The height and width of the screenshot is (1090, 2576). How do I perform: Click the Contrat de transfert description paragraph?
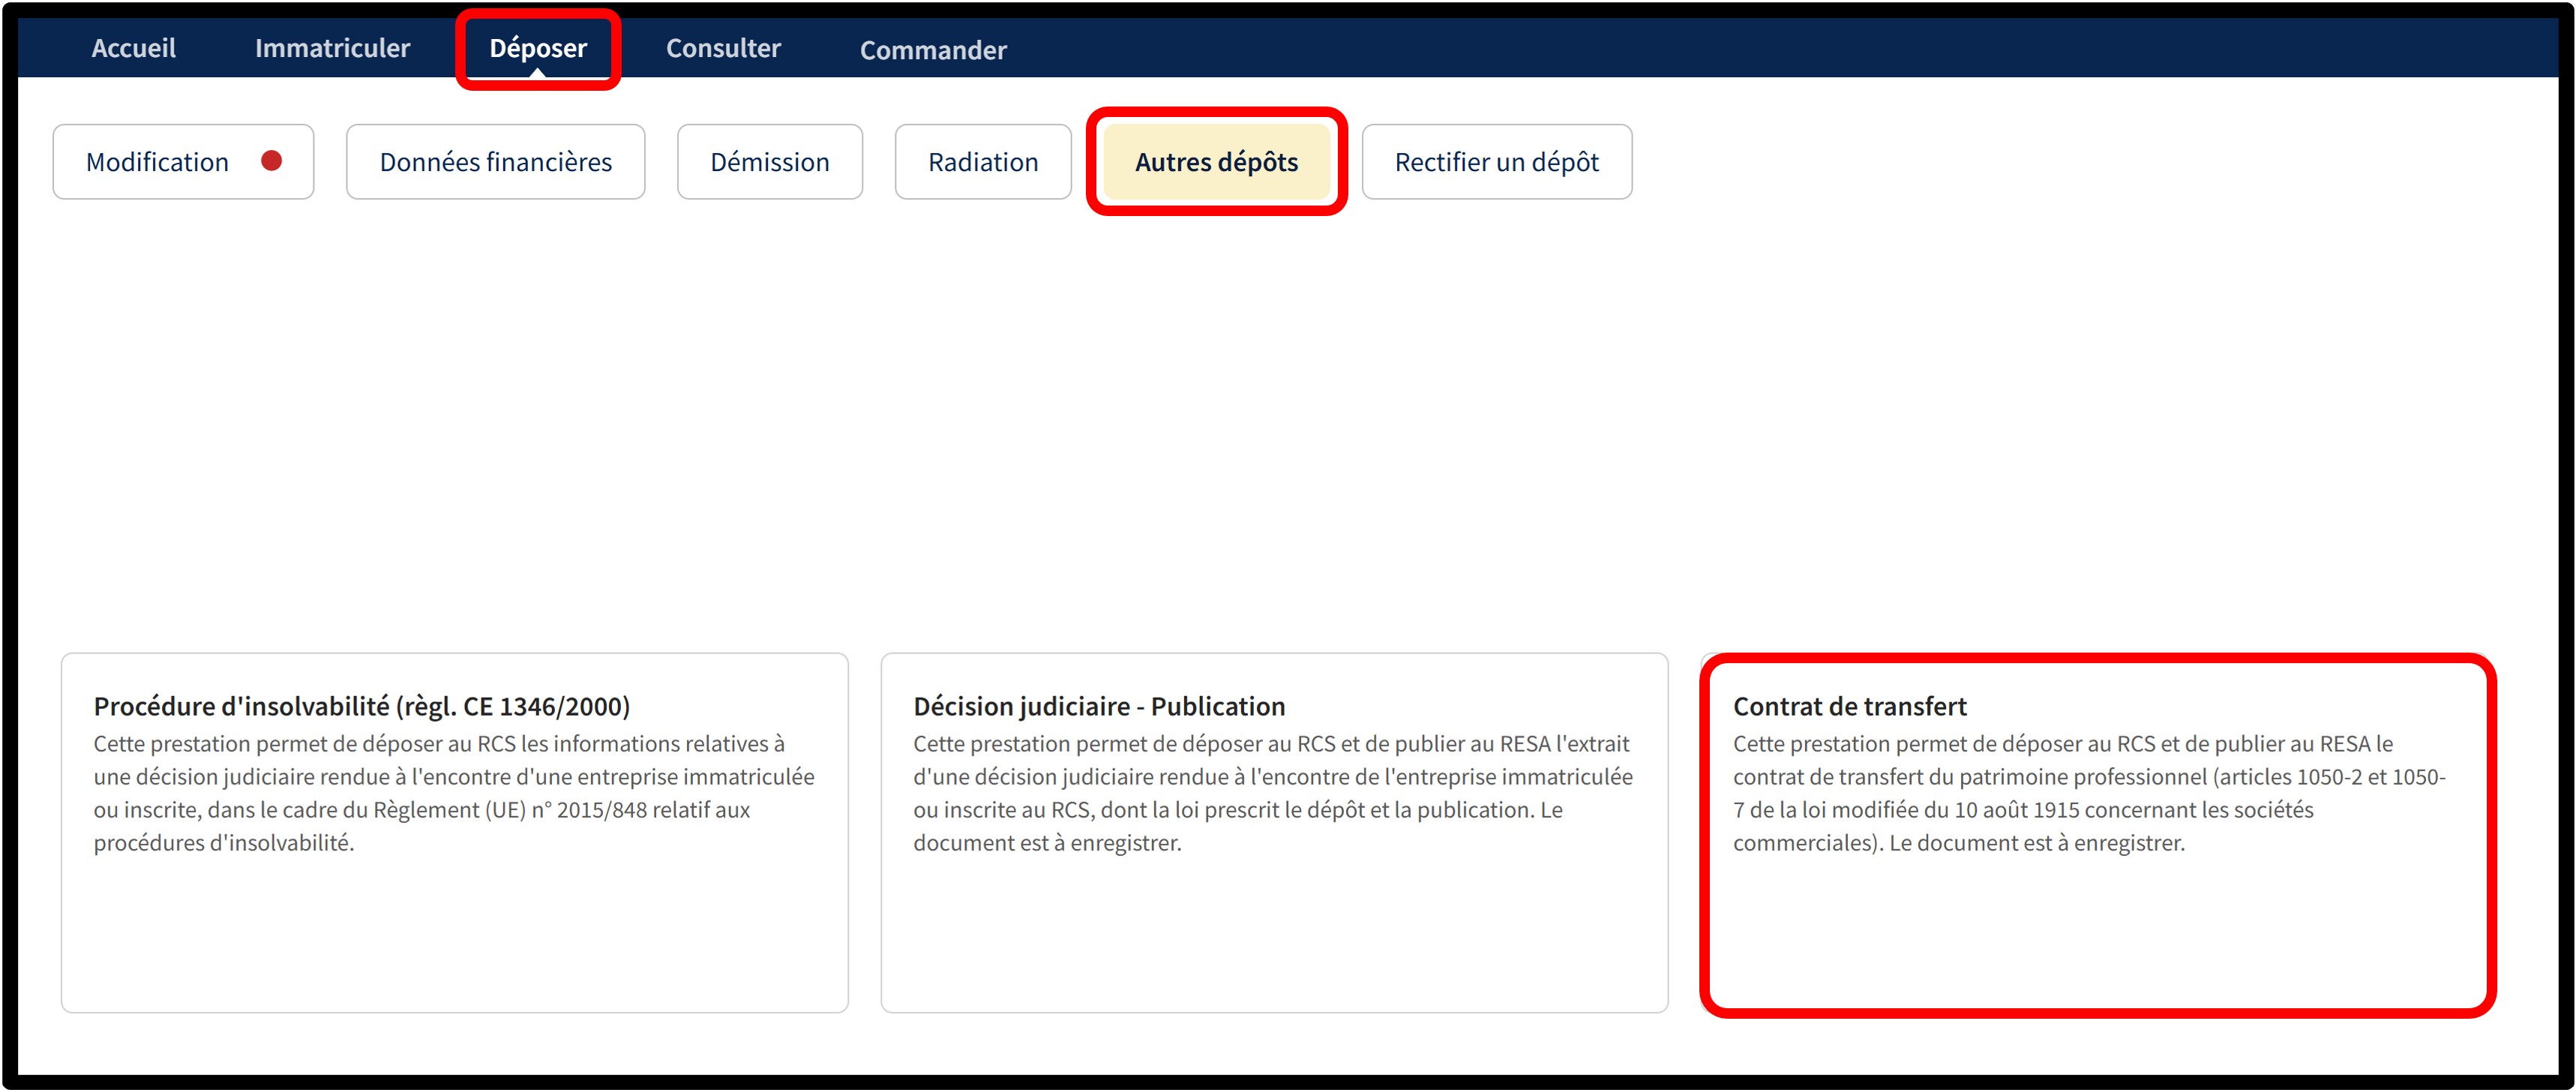point(2088,793)
